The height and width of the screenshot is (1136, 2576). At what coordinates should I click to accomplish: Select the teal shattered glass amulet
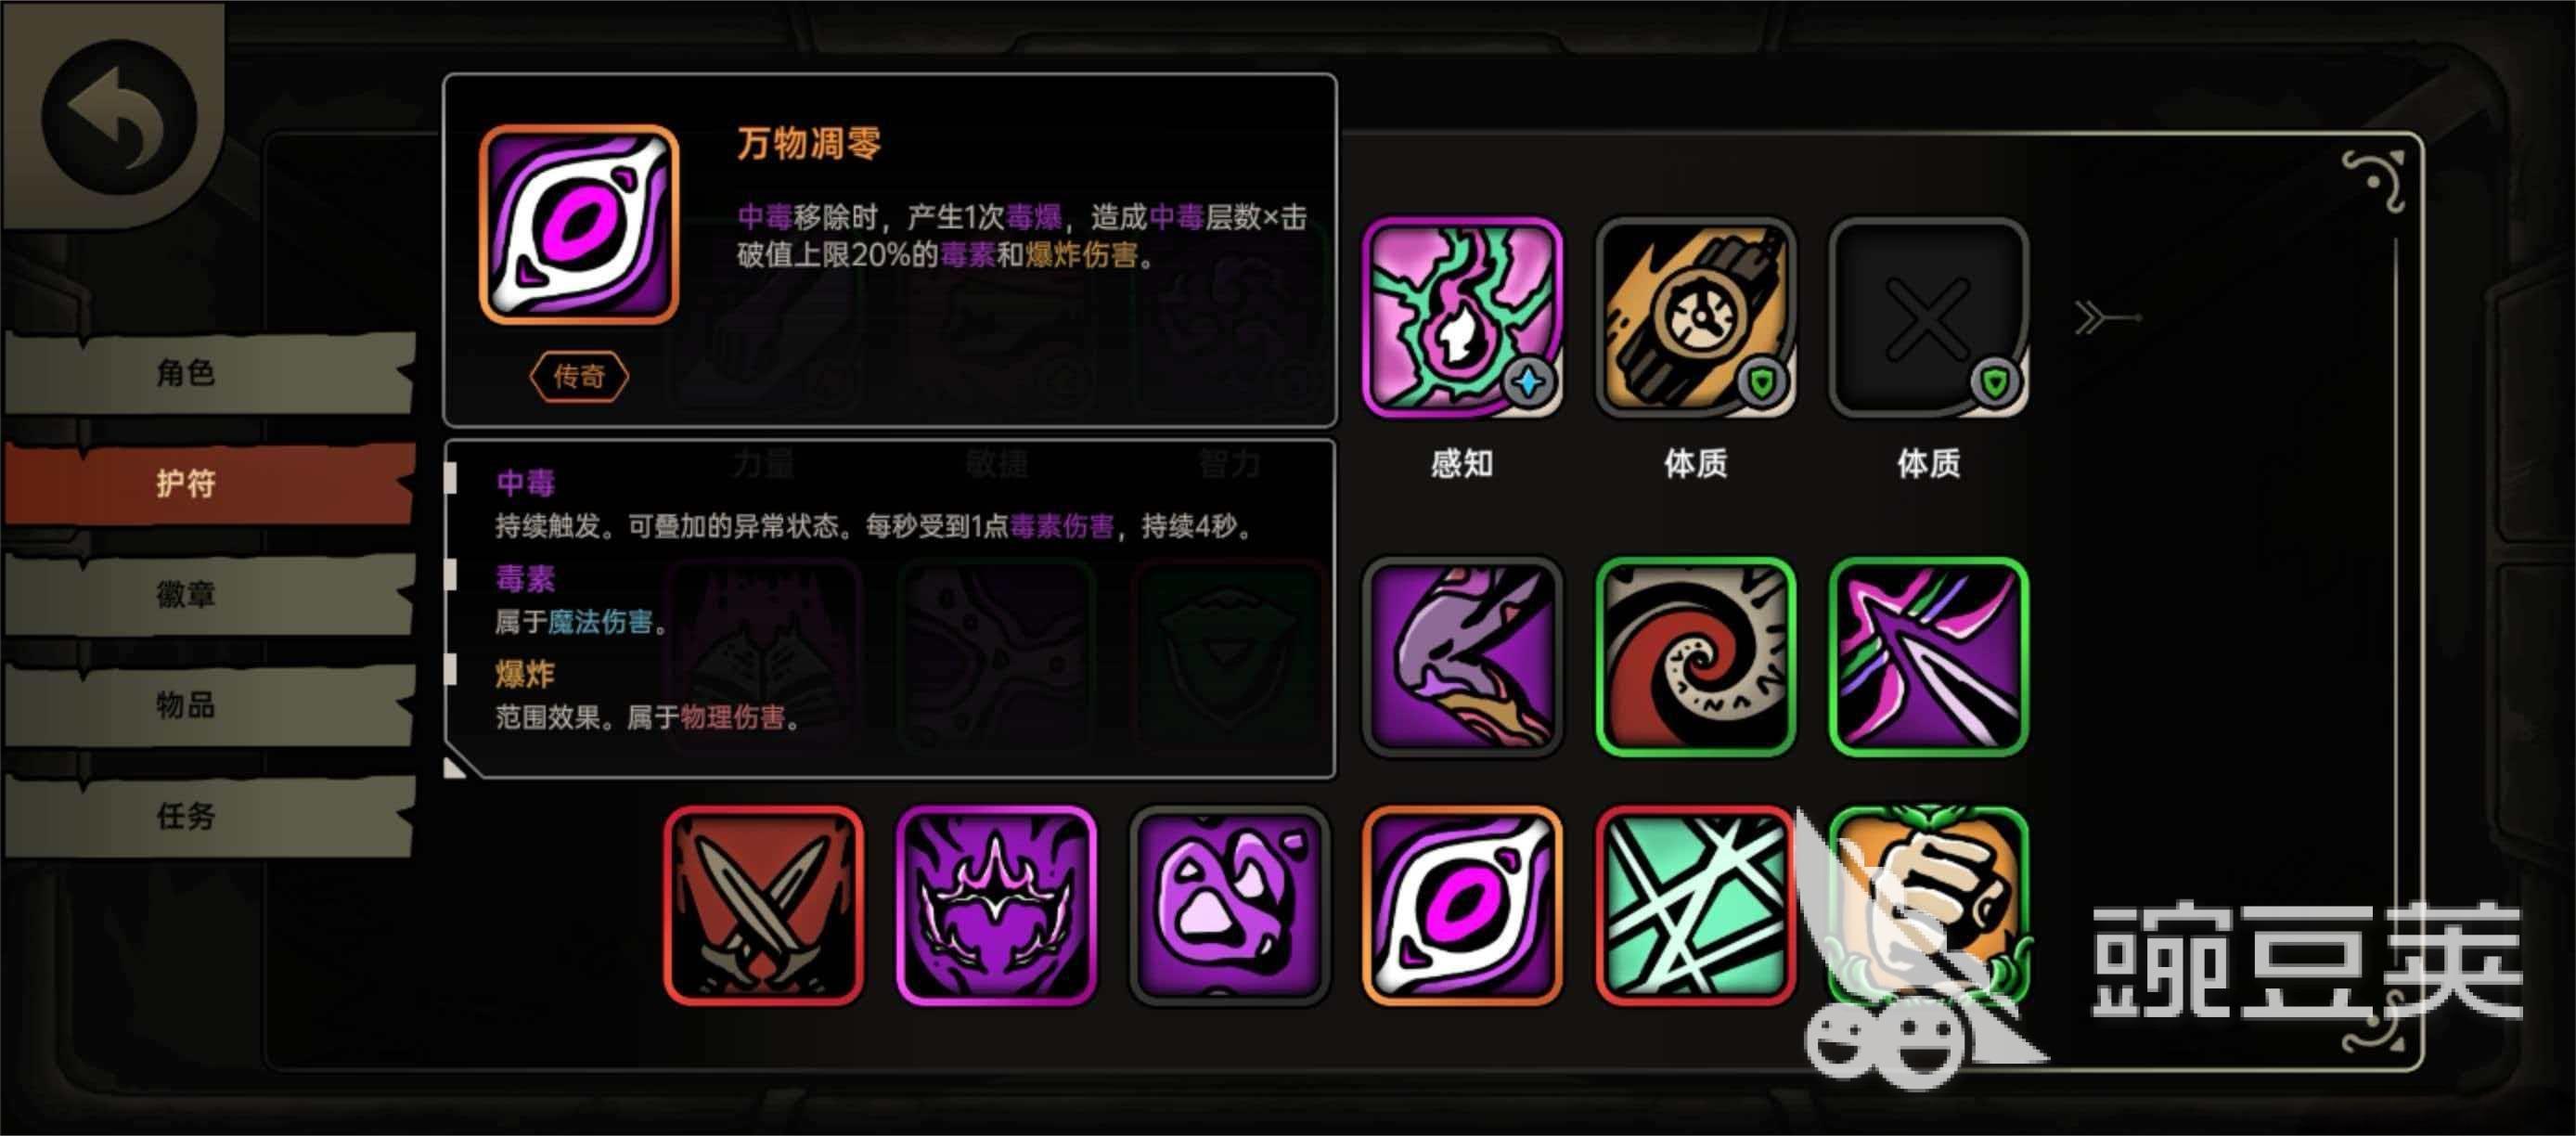pos(1695,906)
